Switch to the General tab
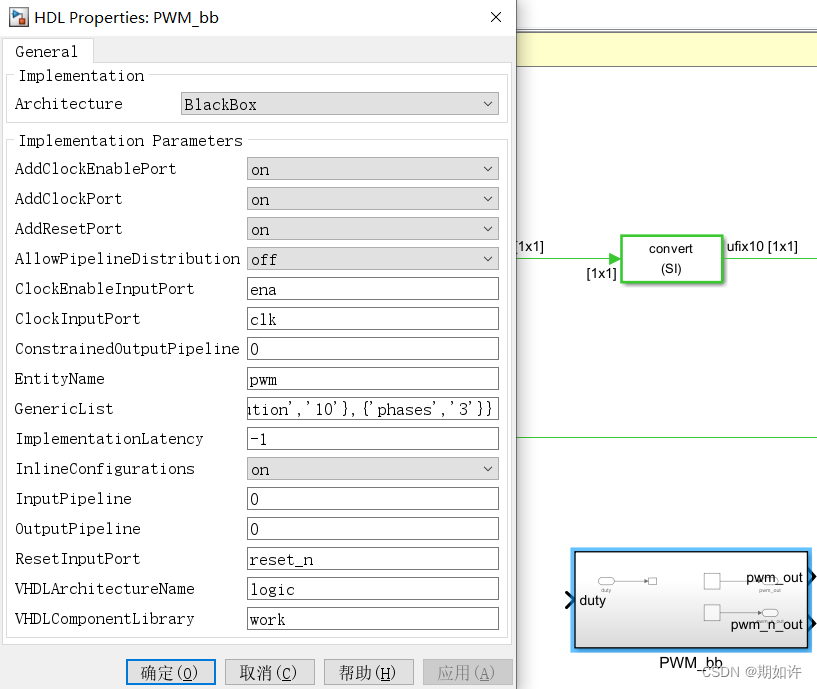This screenshot has width=817, height=689. click(47, 51)
